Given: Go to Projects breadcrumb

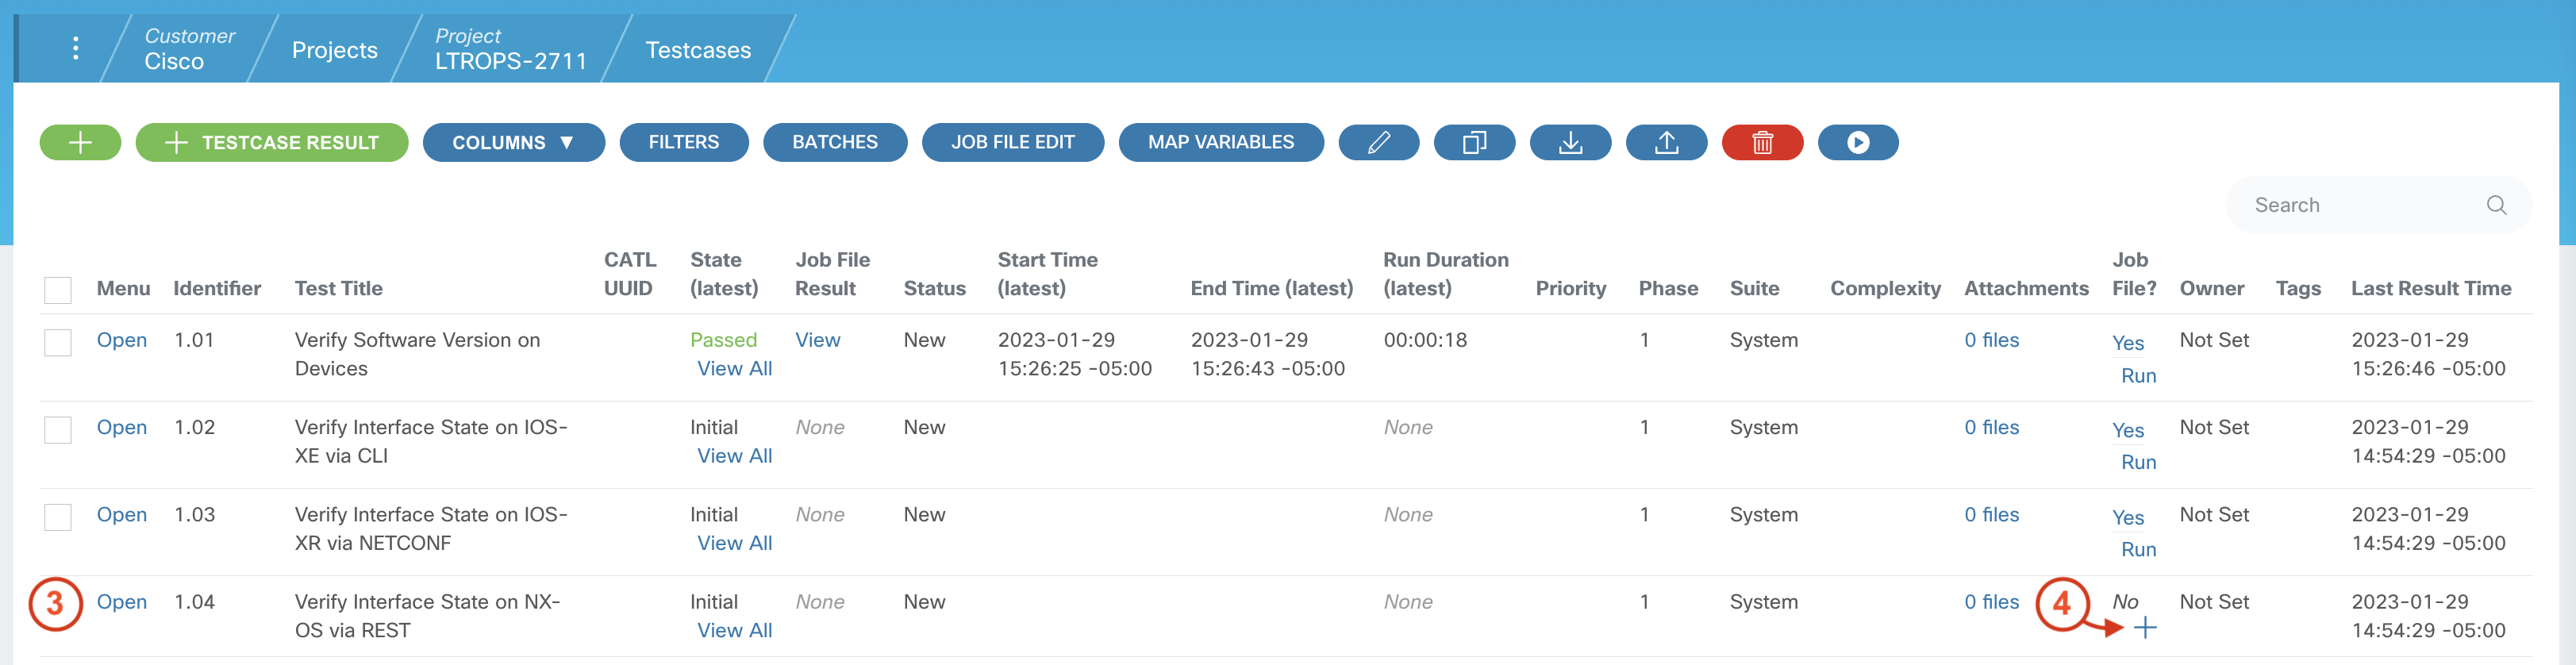Looking at the screenshot, I should click(x=334, y=50).
